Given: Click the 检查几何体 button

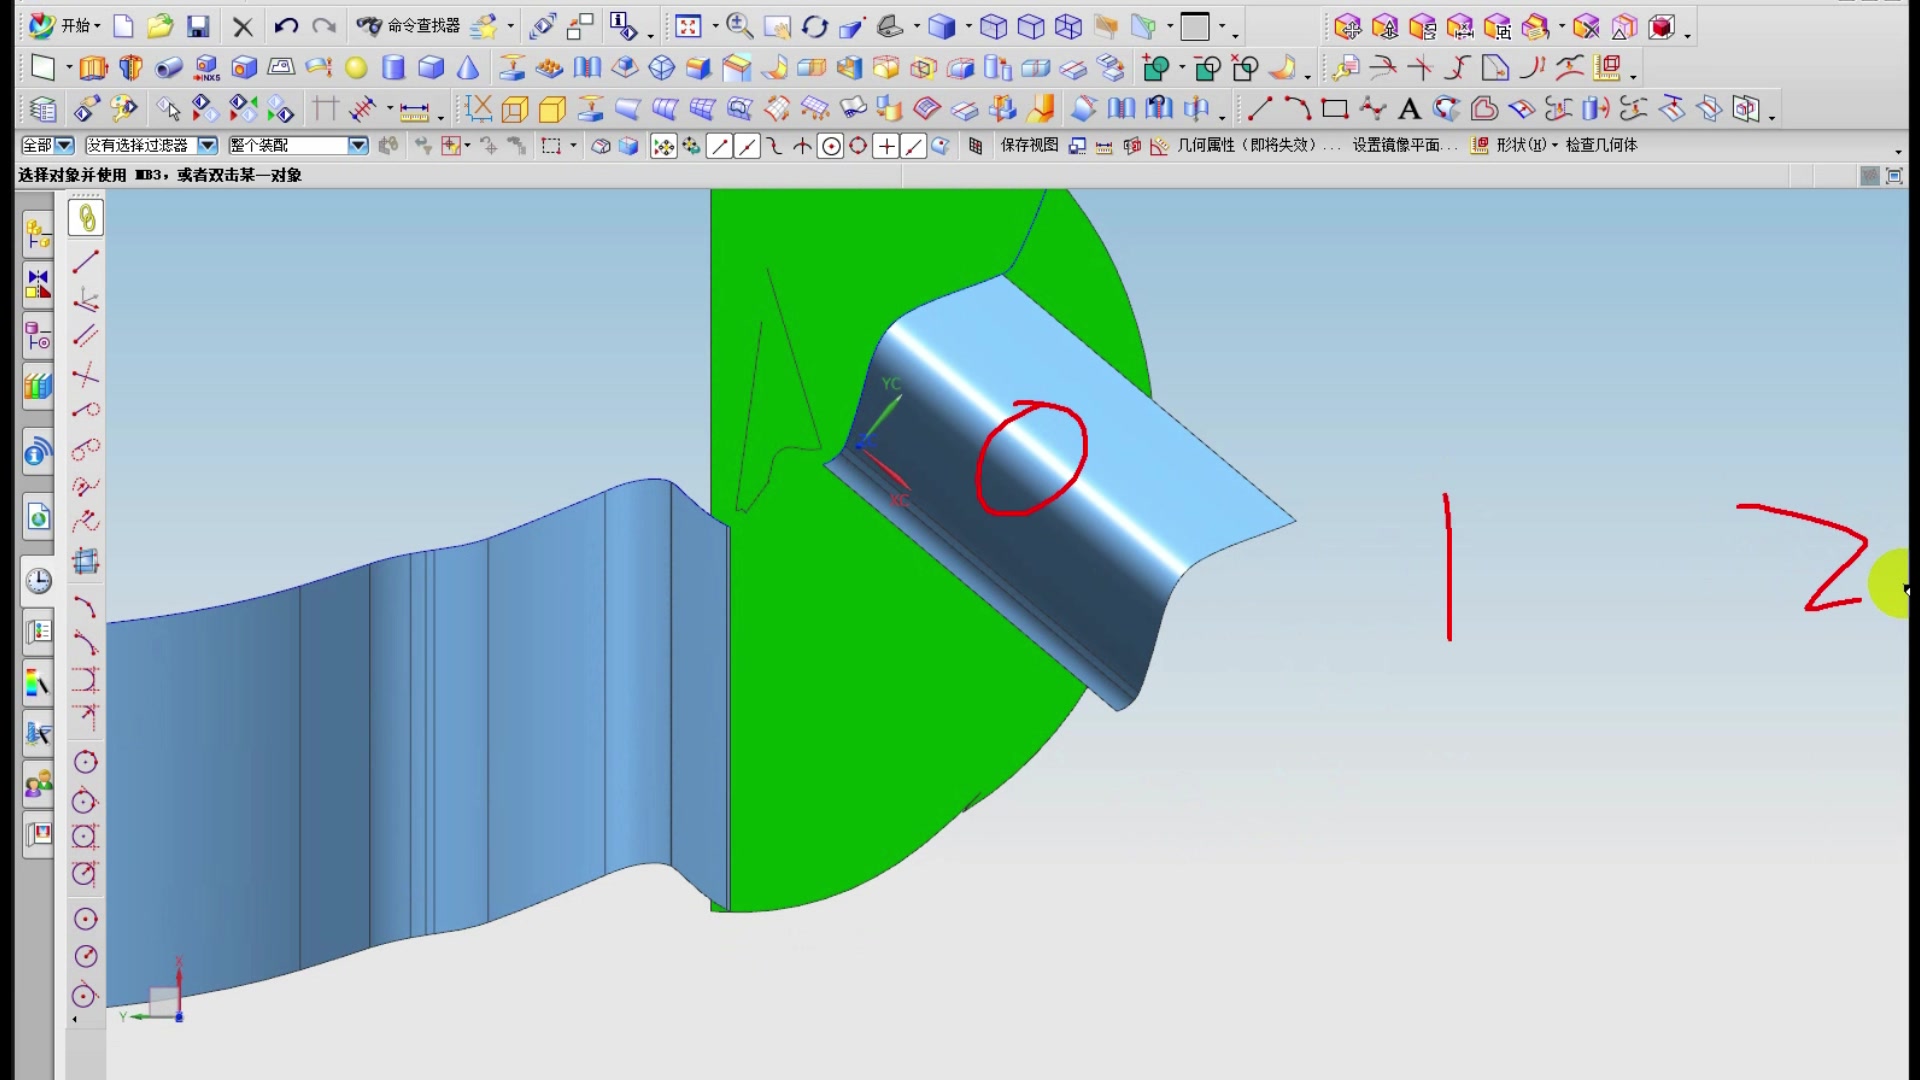Looking at the screenshot, I should (x=1601, y=145).
